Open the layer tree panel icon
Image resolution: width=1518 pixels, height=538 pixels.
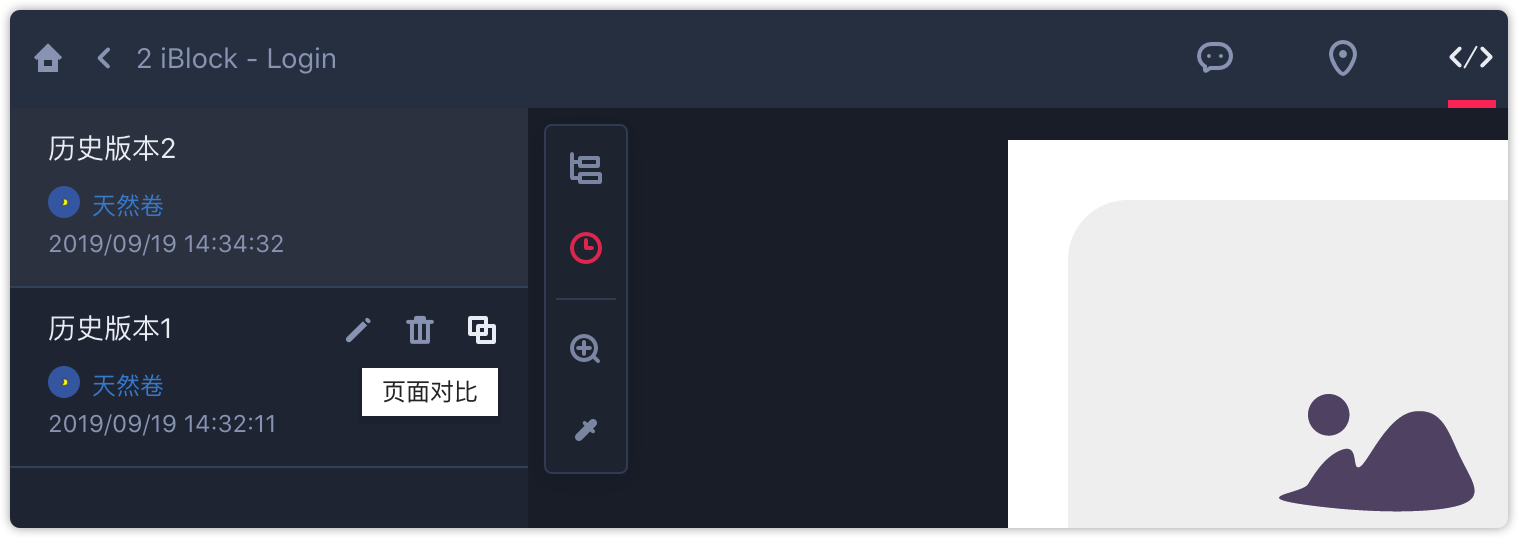point(586,168)
